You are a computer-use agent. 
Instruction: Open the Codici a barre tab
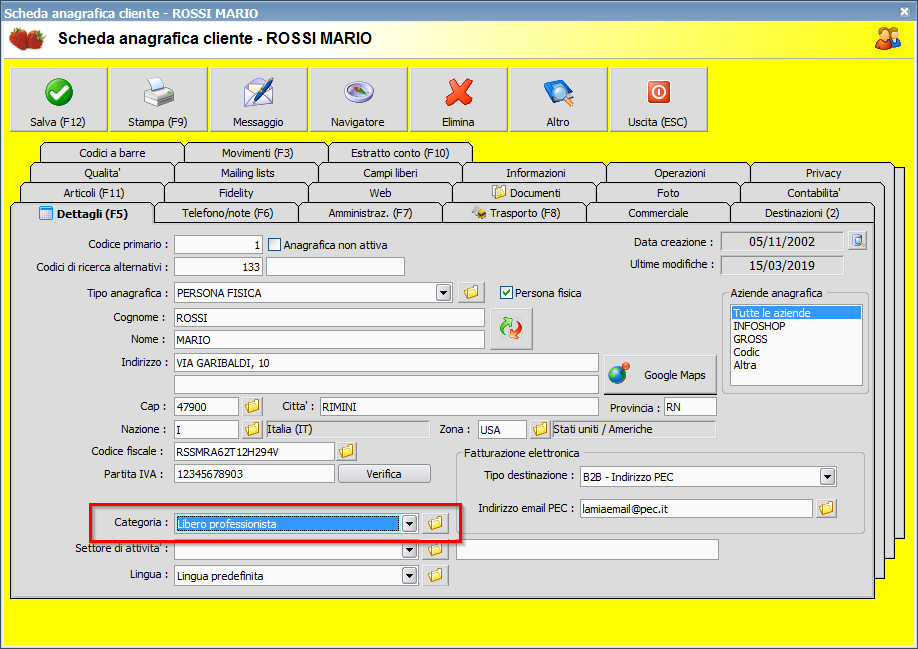pyautogui.click(x=112, y=153)
